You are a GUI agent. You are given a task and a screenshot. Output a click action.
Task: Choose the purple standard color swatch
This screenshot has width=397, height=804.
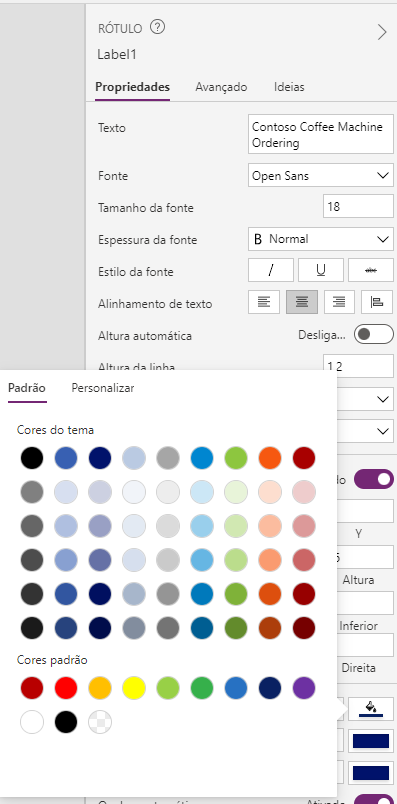point(304,688)
